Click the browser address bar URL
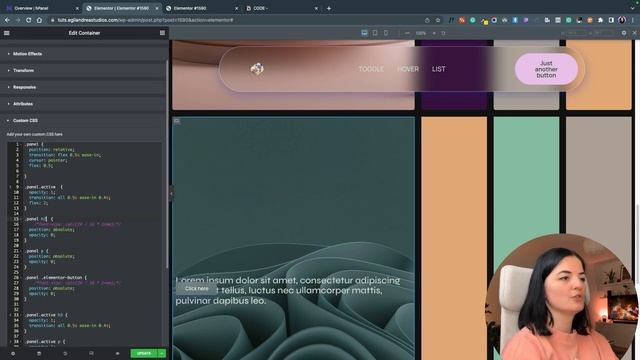The width and height of the screenshot is (640, 360). (x=145, y=20)
